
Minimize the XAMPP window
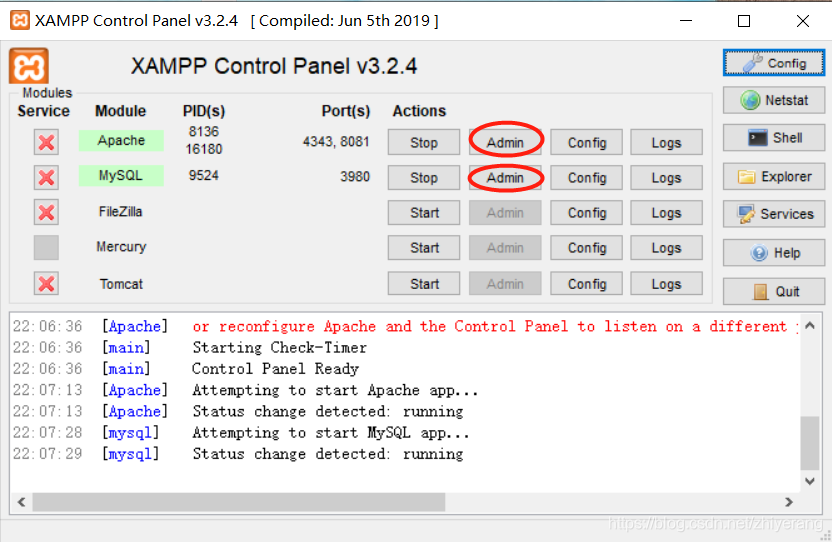coord(686,21)
